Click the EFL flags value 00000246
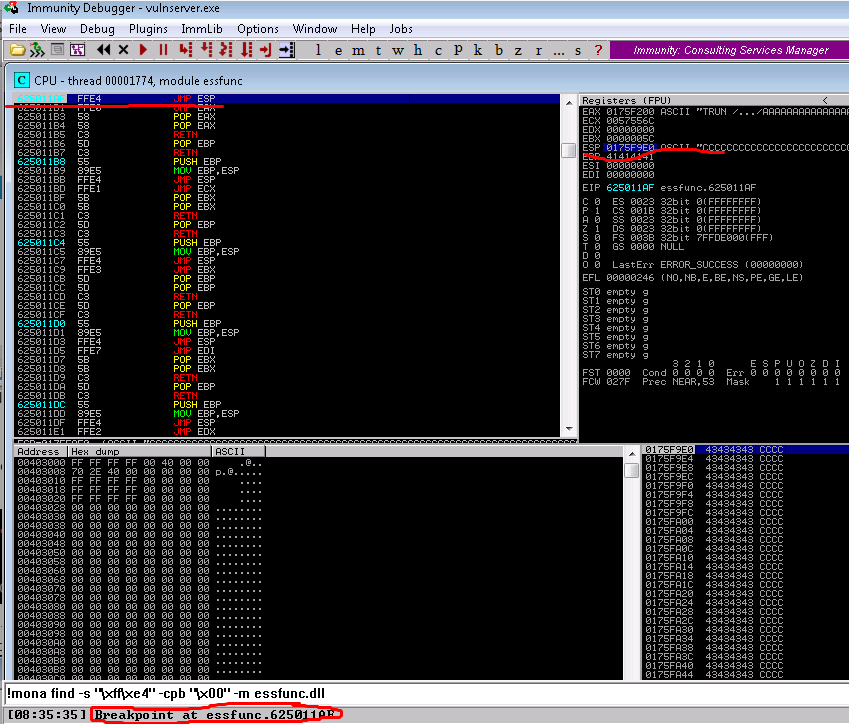Image resolution: width=849 pixels, height=724 pixels. pyautogui.click(x=630, y=278)
